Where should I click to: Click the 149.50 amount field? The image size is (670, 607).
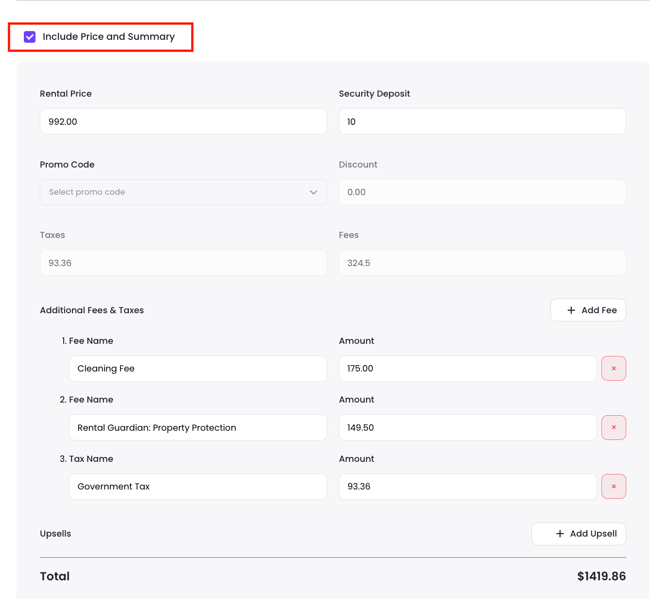tap(467, 428)
